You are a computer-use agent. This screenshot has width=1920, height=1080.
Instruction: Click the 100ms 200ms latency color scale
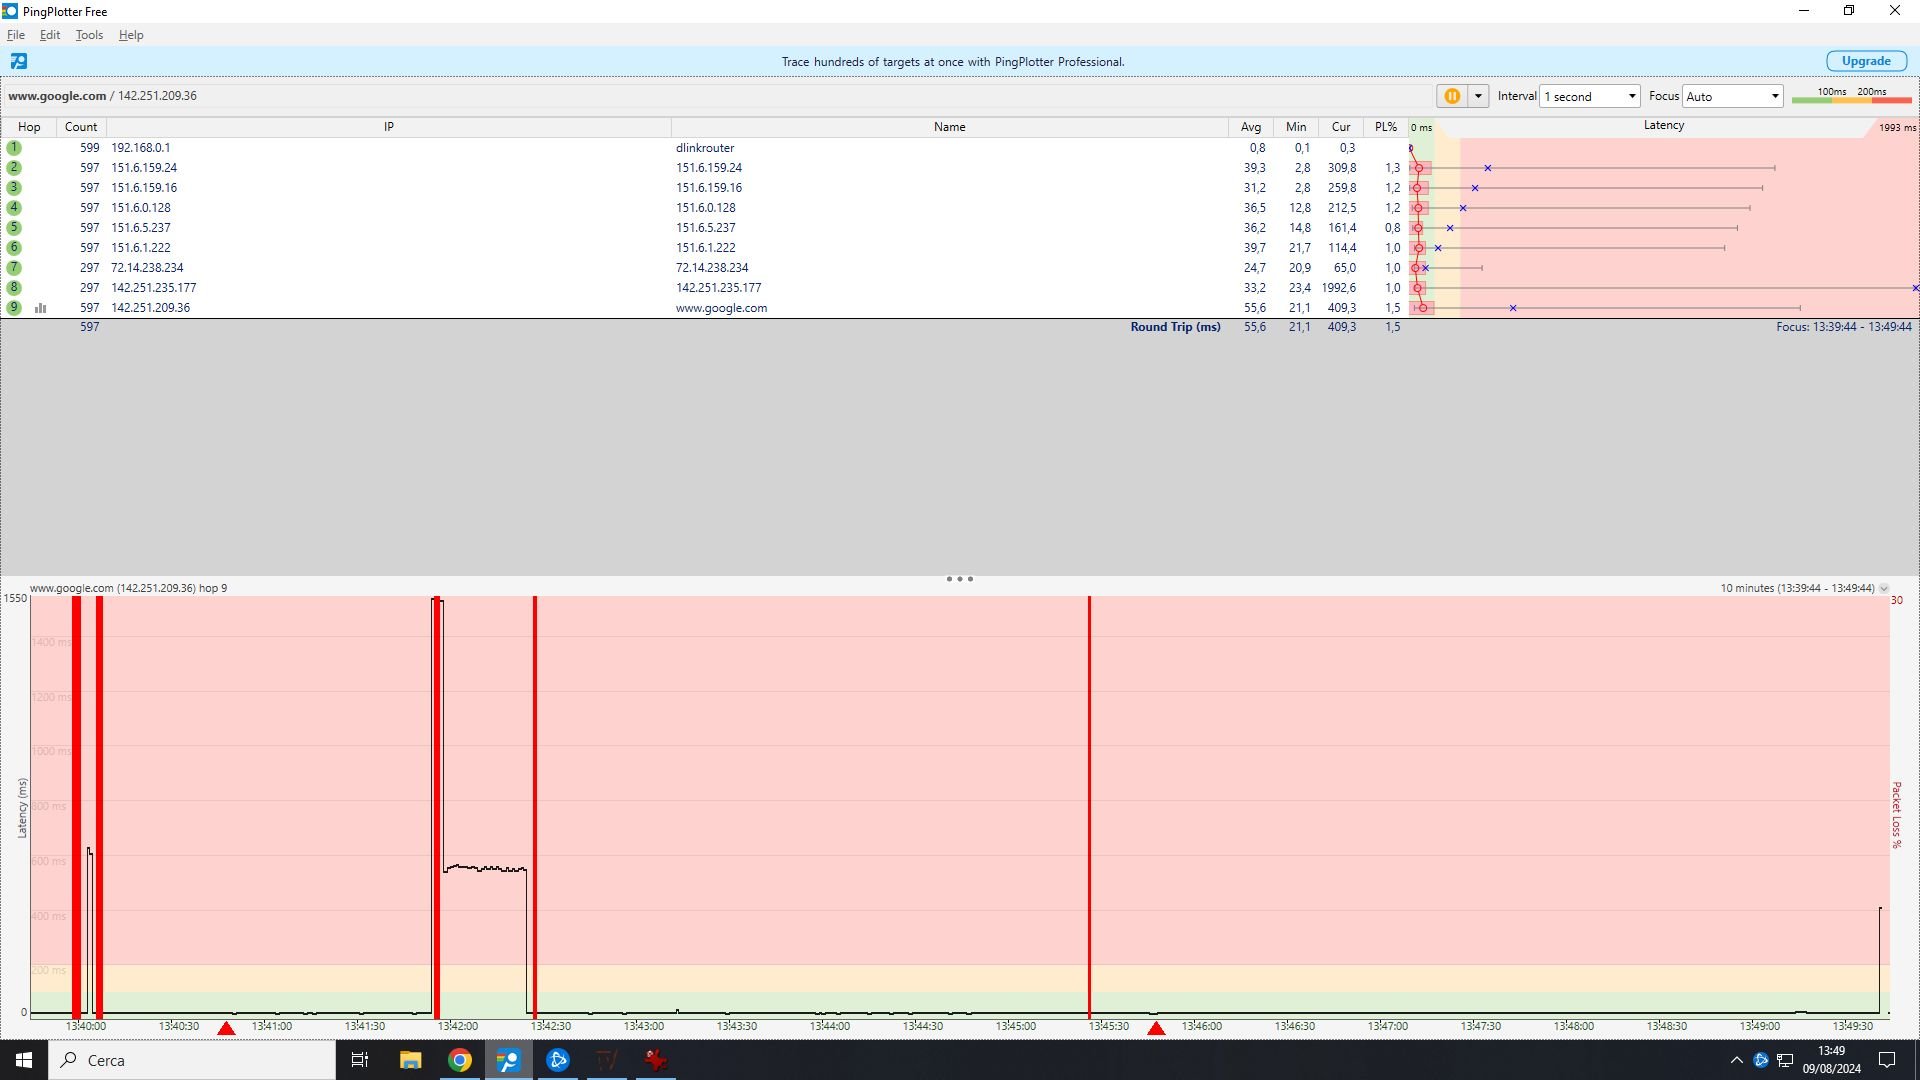(x=1851, y=95)
